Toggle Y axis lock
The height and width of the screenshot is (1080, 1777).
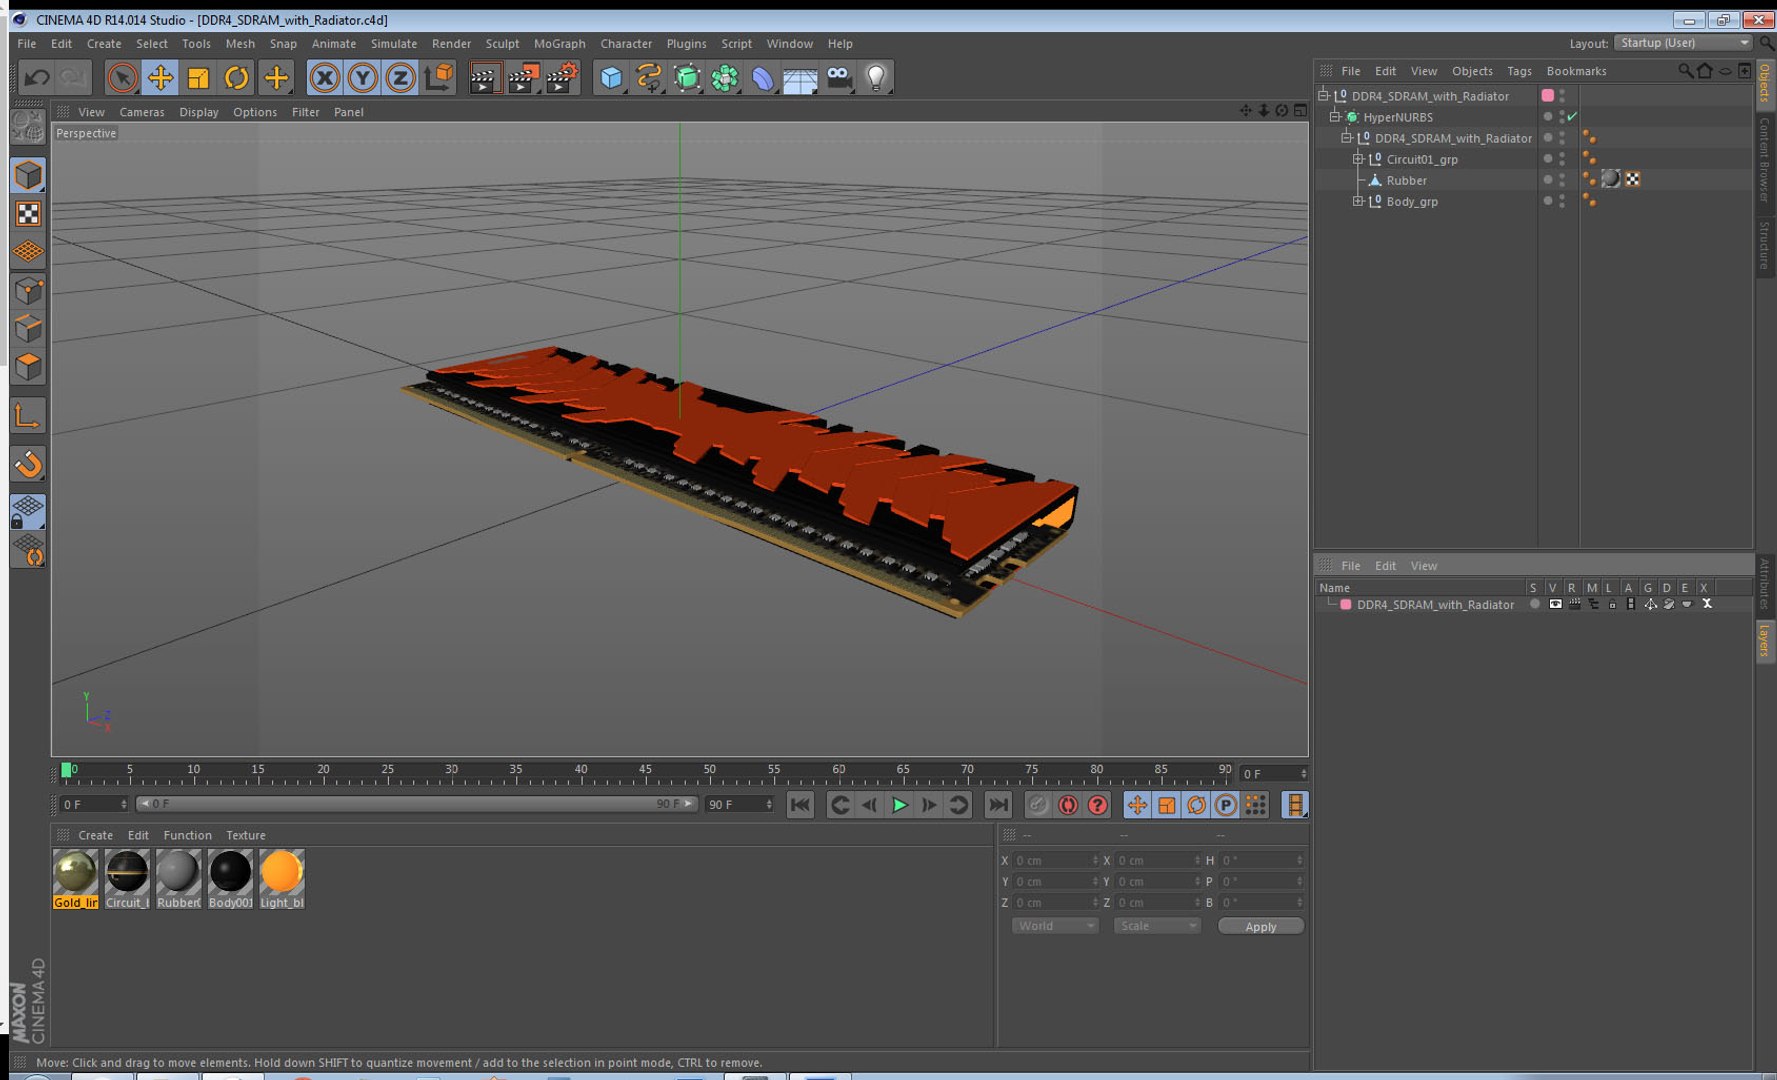tap(362, 77)
